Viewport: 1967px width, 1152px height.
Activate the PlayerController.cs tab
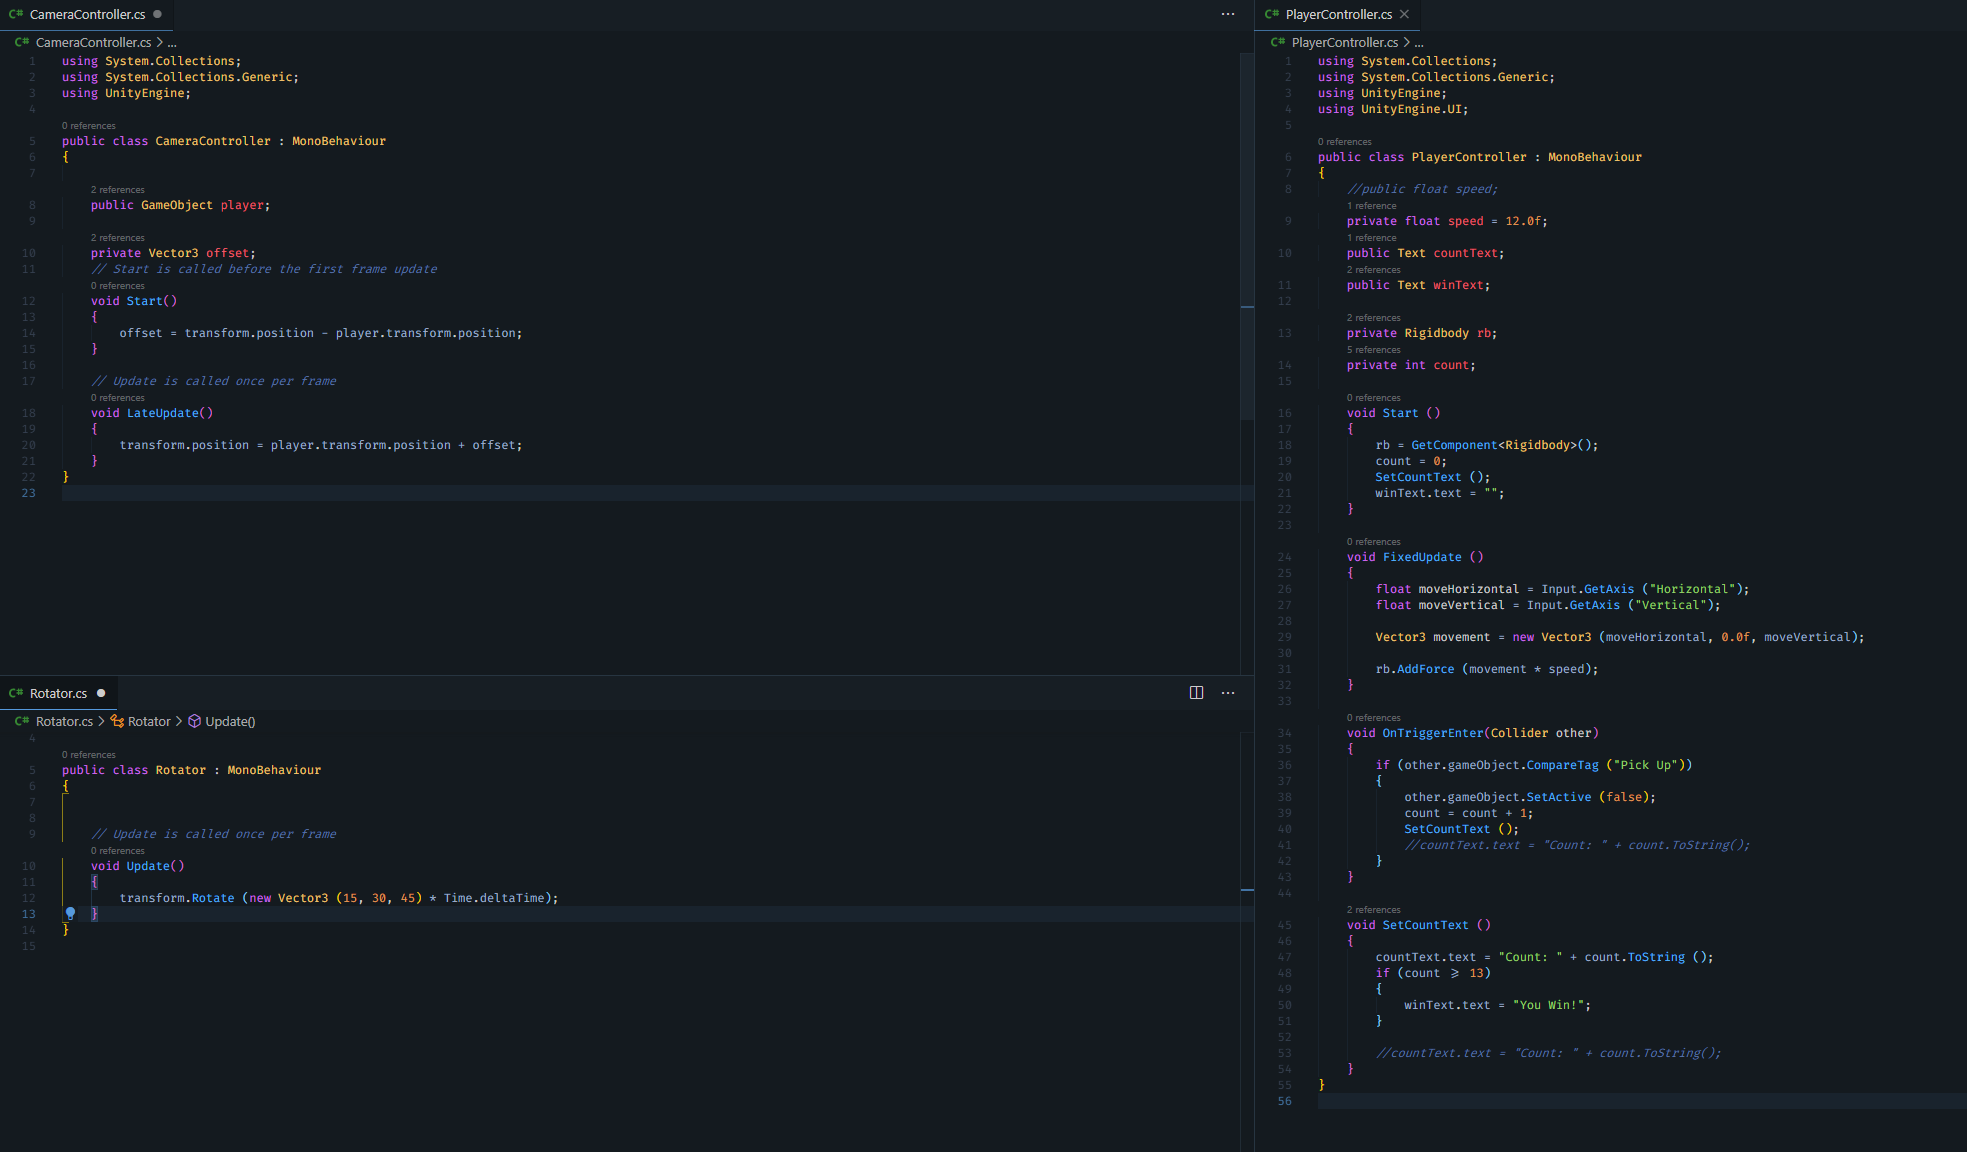point(1338,14)
